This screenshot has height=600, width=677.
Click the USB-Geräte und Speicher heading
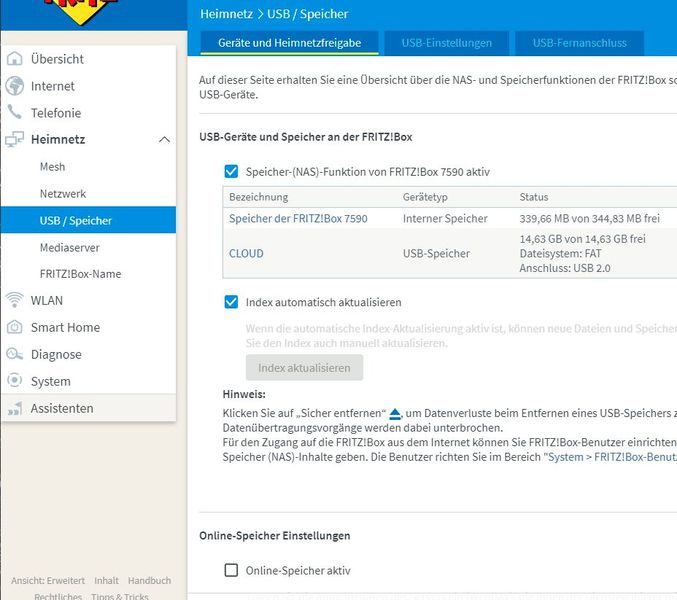(306, 137)
